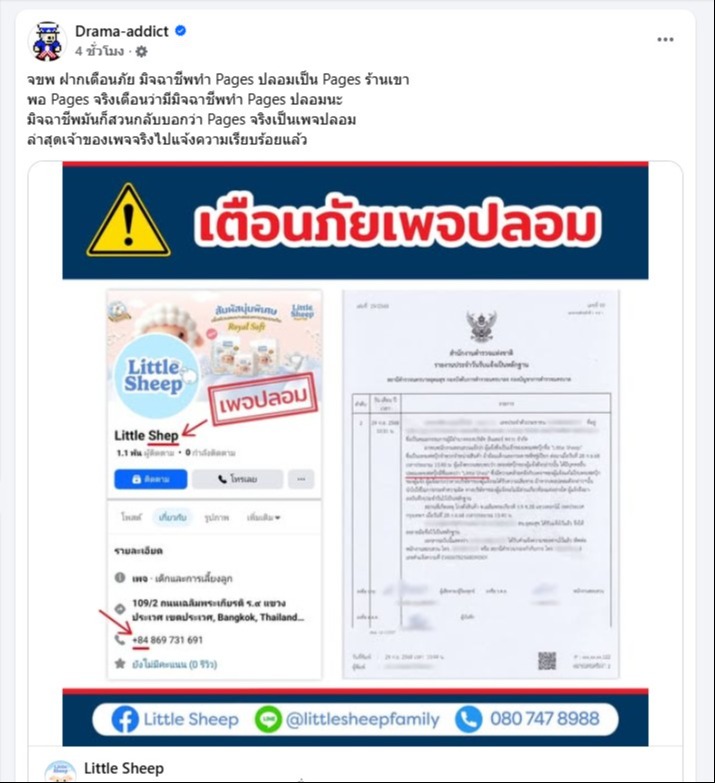Click the blue follow button in screenshot
Image resolution: width=715 pixels, height=783 pixels.
151,479
